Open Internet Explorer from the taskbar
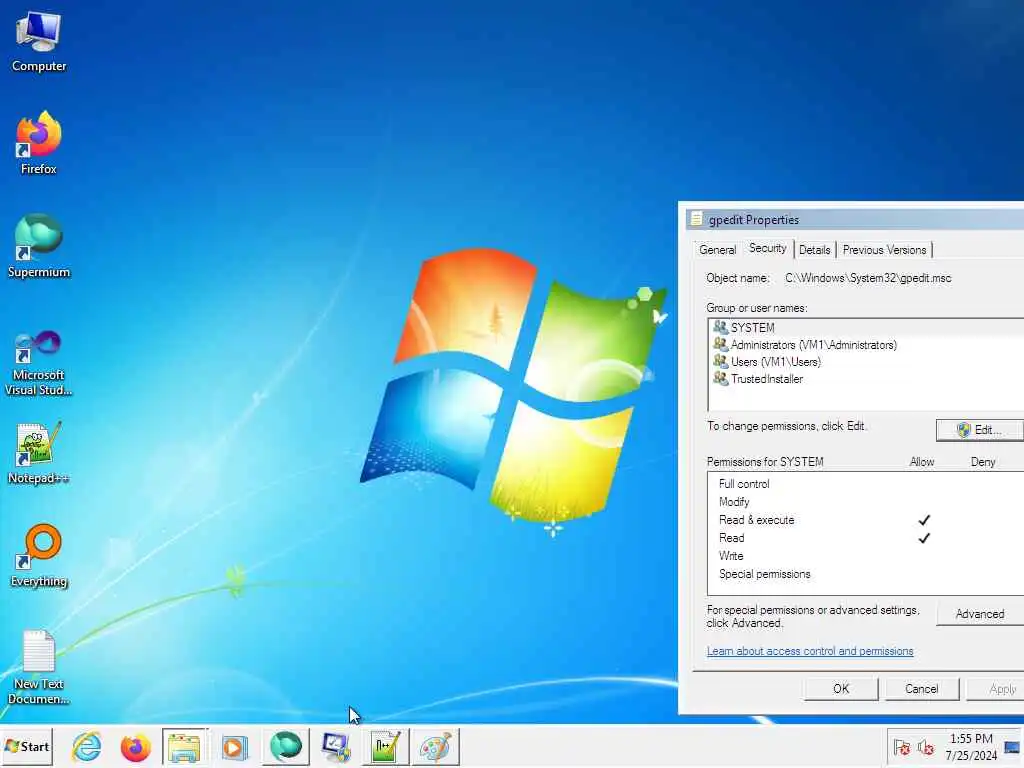The image size is (1024, 768). tap(87, 746)
